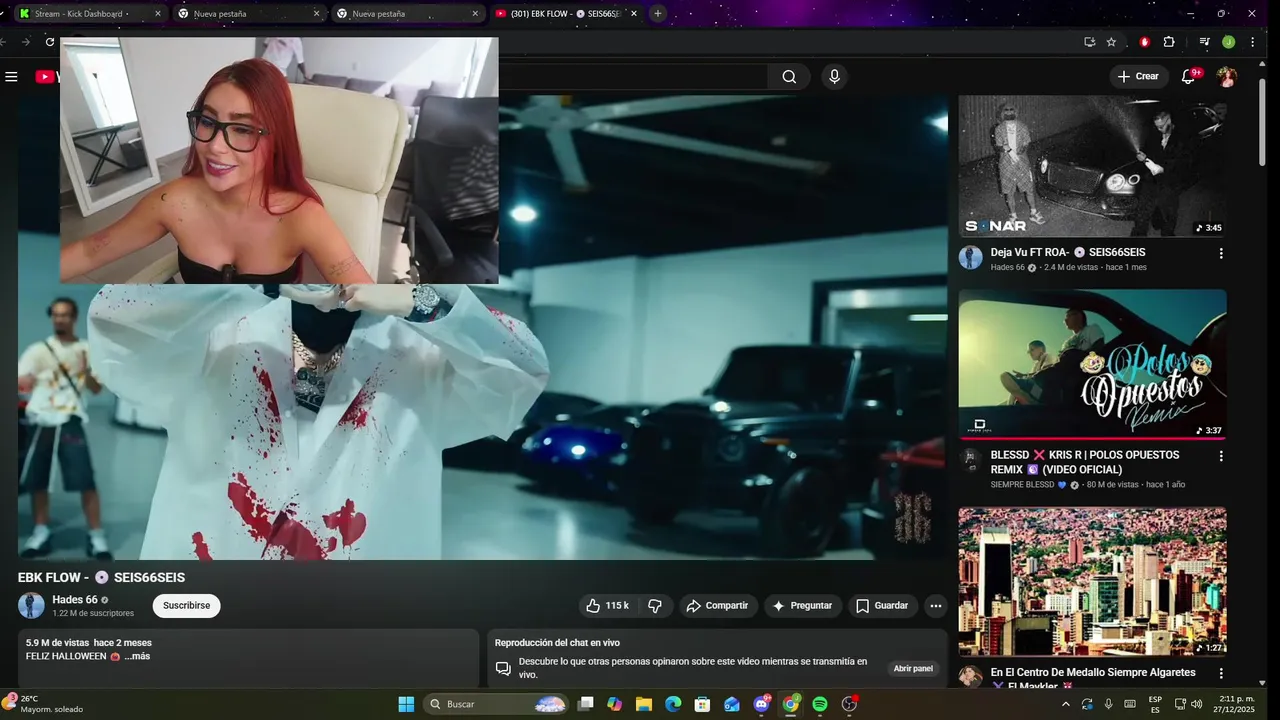Viewport: 1280px width, 720px height.
Task: Dislike the EBK FLOW video
Action: (x=655, y=606)
